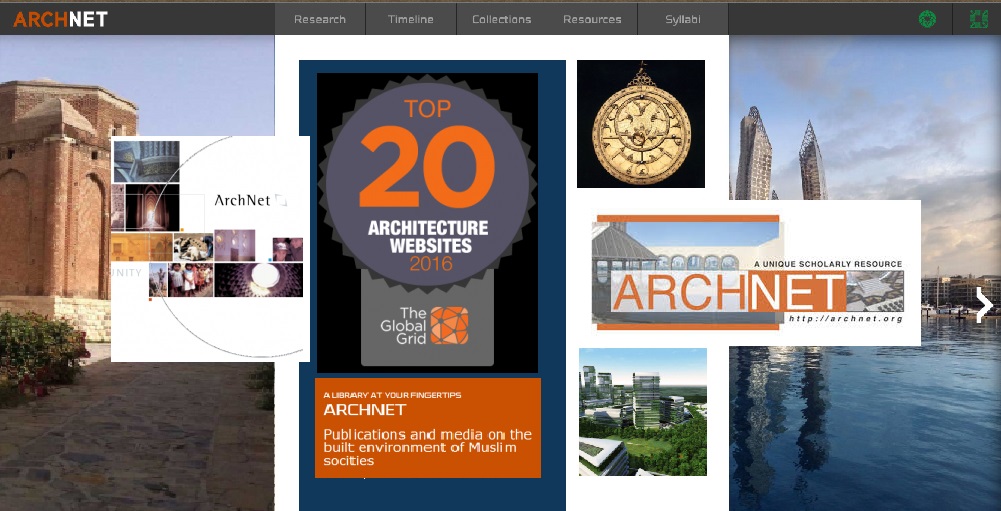Click the http://archnet.org URL text
This screenshot has height=511, width=1001.
pos(845,318)
